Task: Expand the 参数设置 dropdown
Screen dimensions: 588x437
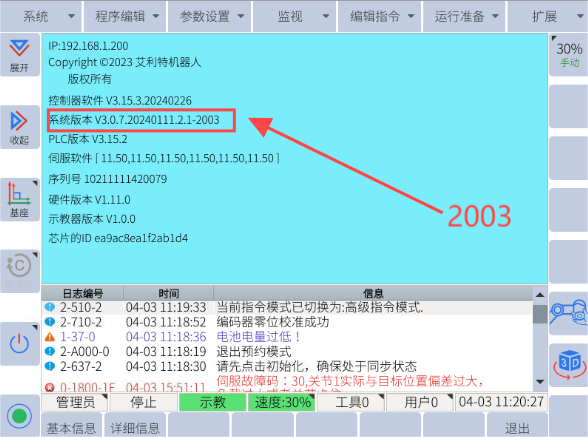Action: [x=210, y=17]
